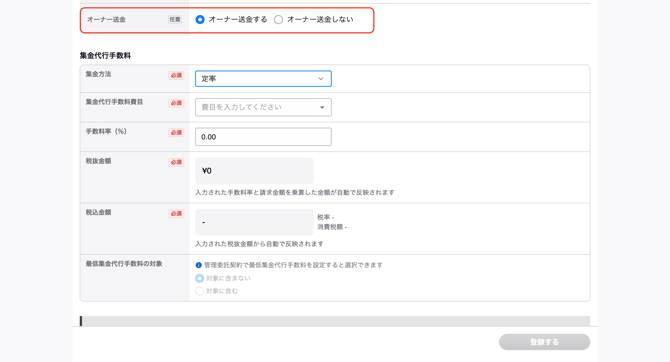Click the info icon beside 管理委託契約 note
The image size is (670, 362).
[198, 265]
